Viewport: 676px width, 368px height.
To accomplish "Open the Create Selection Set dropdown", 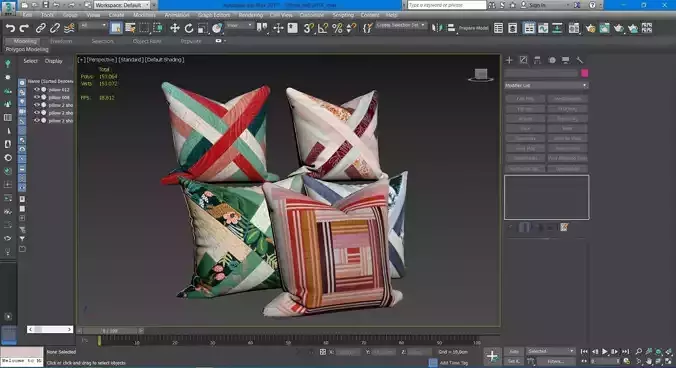I will click(x=401, y=25).
